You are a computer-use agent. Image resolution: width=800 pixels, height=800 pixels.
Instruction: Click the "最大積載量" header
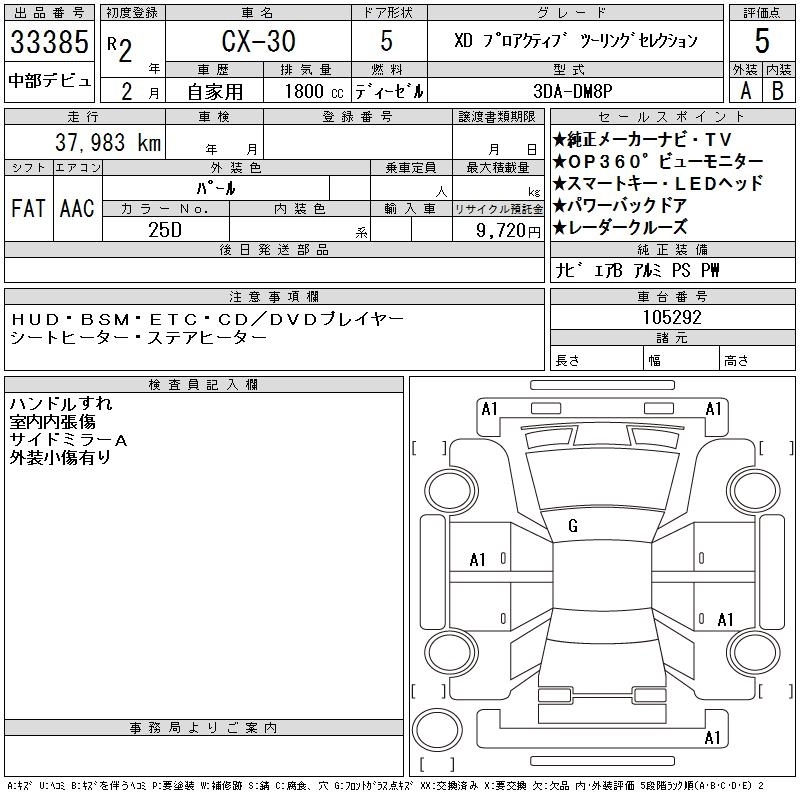coord(498,167)
